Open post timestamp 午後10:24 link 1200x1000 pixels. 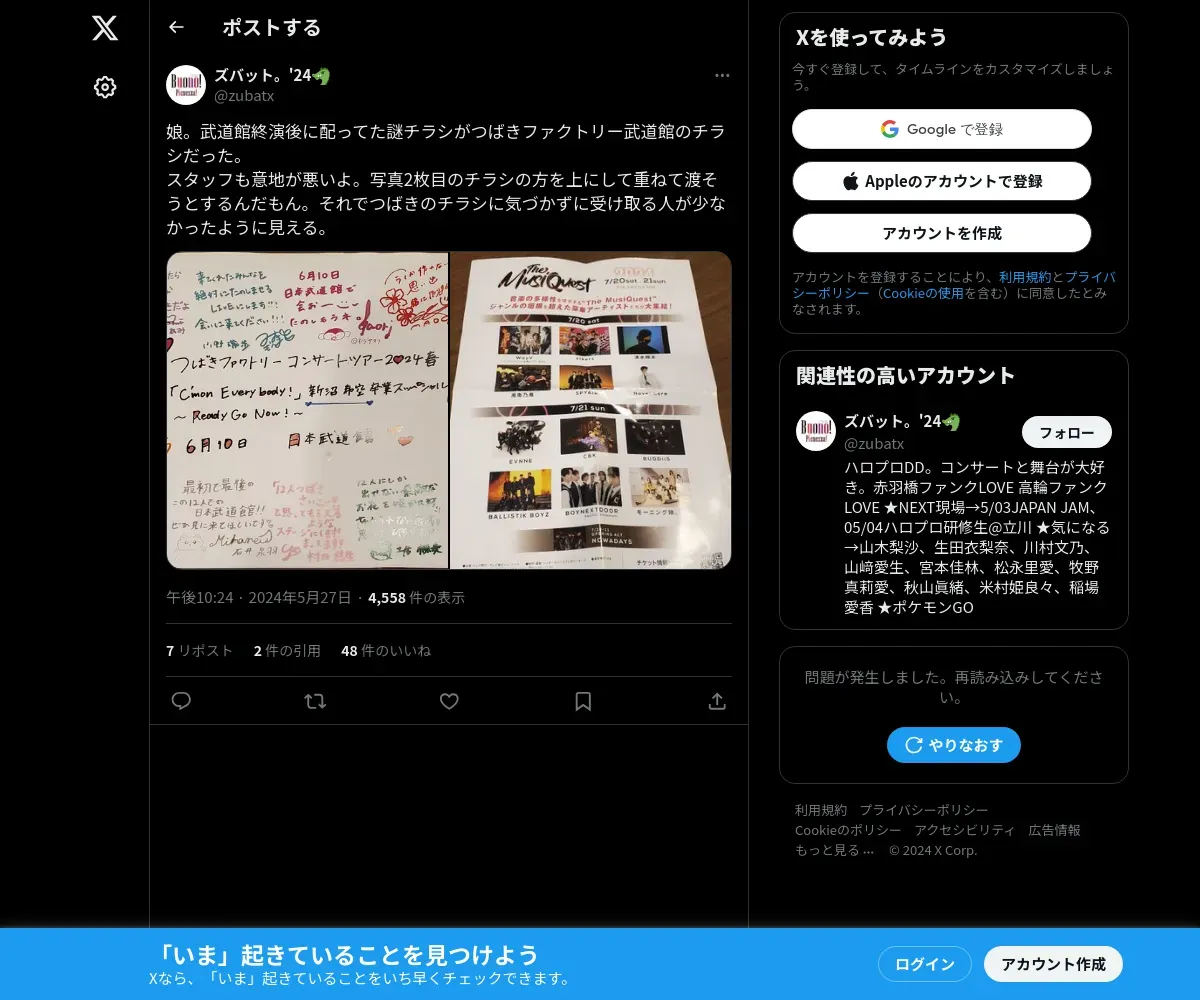coord(258,597)
